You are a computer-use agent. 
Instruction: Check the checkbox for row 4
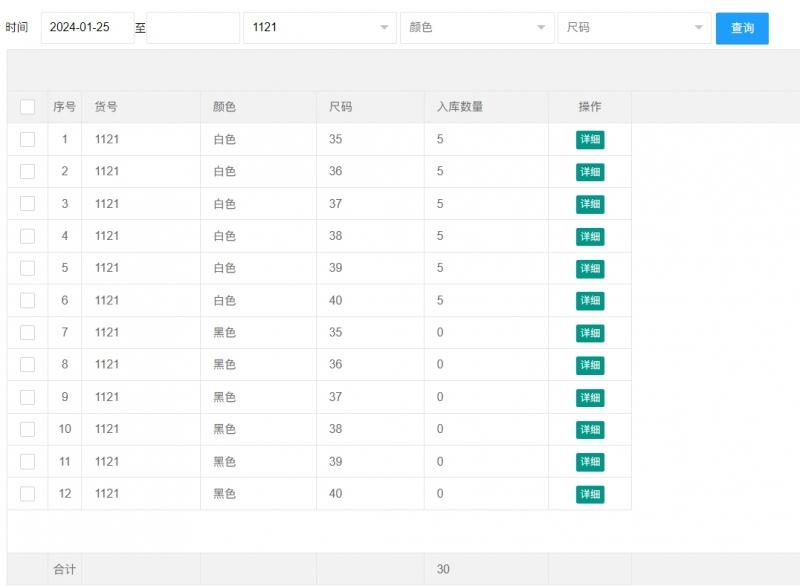pos(27,236)
